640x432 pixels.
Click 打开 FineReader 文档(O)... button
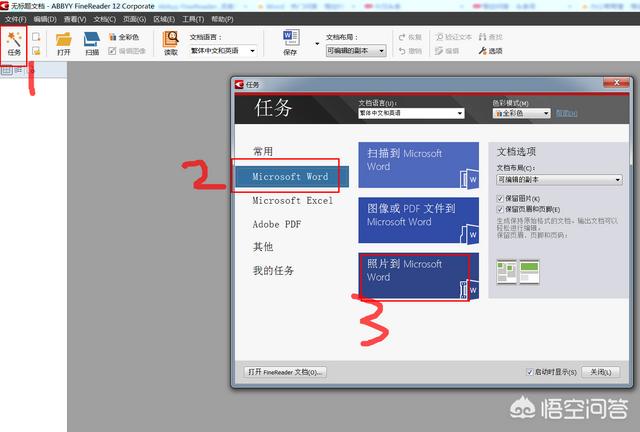pyautogui.click(x=285, y=372)
